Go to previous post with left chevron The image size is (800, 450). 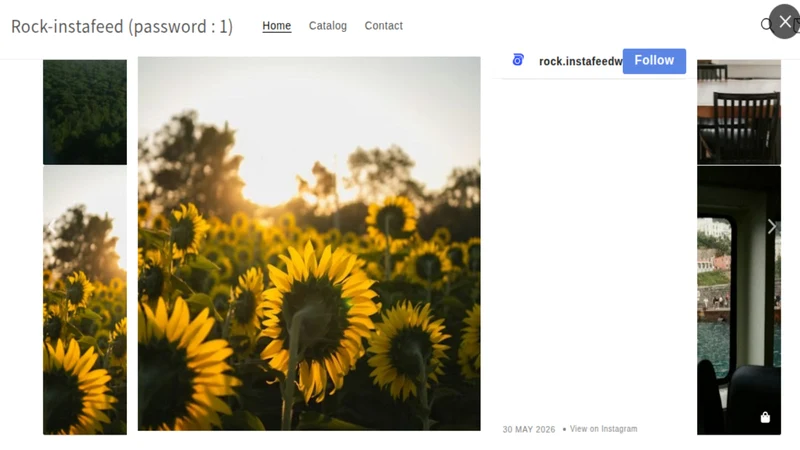[x=52, y=227]
